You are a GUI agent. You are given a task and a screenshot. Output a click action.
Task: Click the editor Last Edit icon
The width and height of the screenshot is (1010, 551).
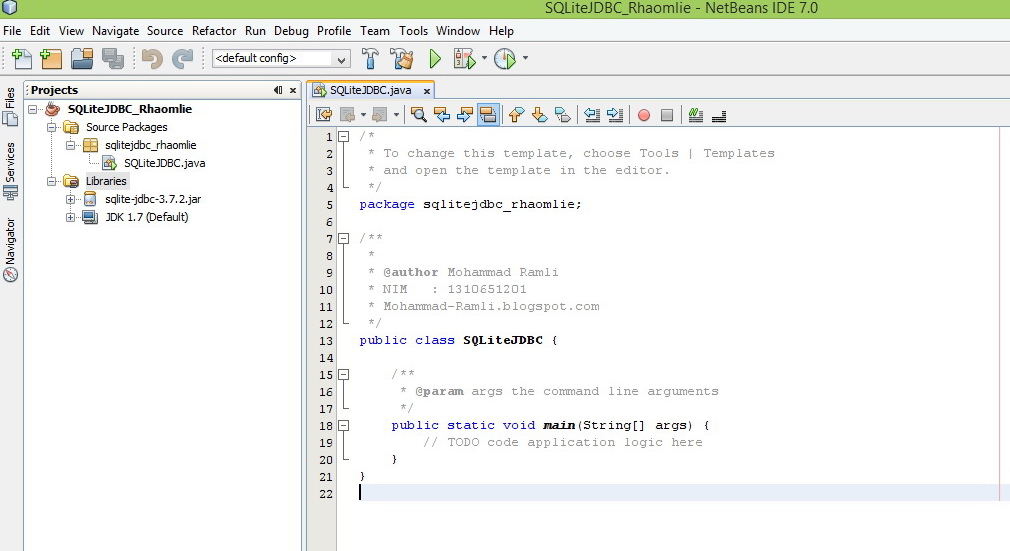tap(324, 115)
